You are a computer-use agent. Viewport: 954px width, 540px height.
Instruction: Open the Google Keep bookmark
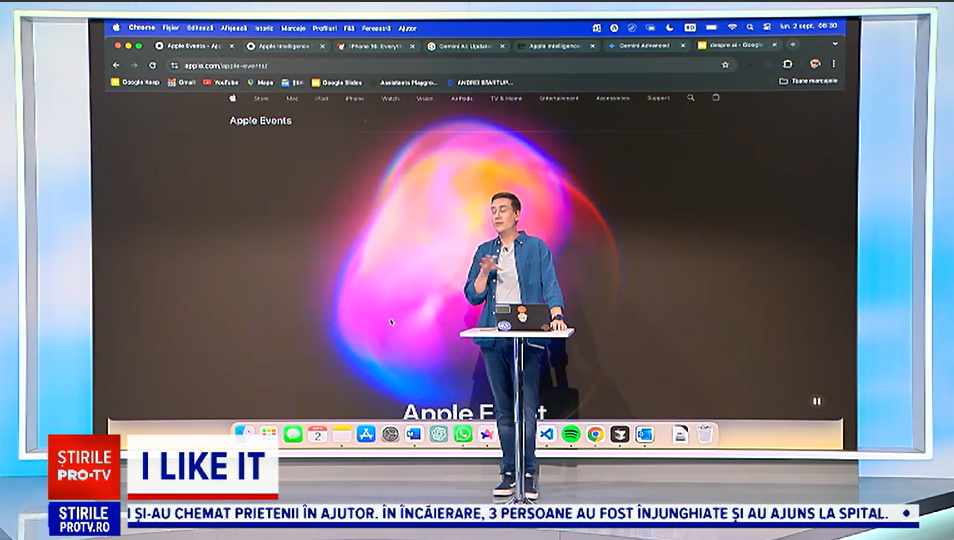point(135,82)
